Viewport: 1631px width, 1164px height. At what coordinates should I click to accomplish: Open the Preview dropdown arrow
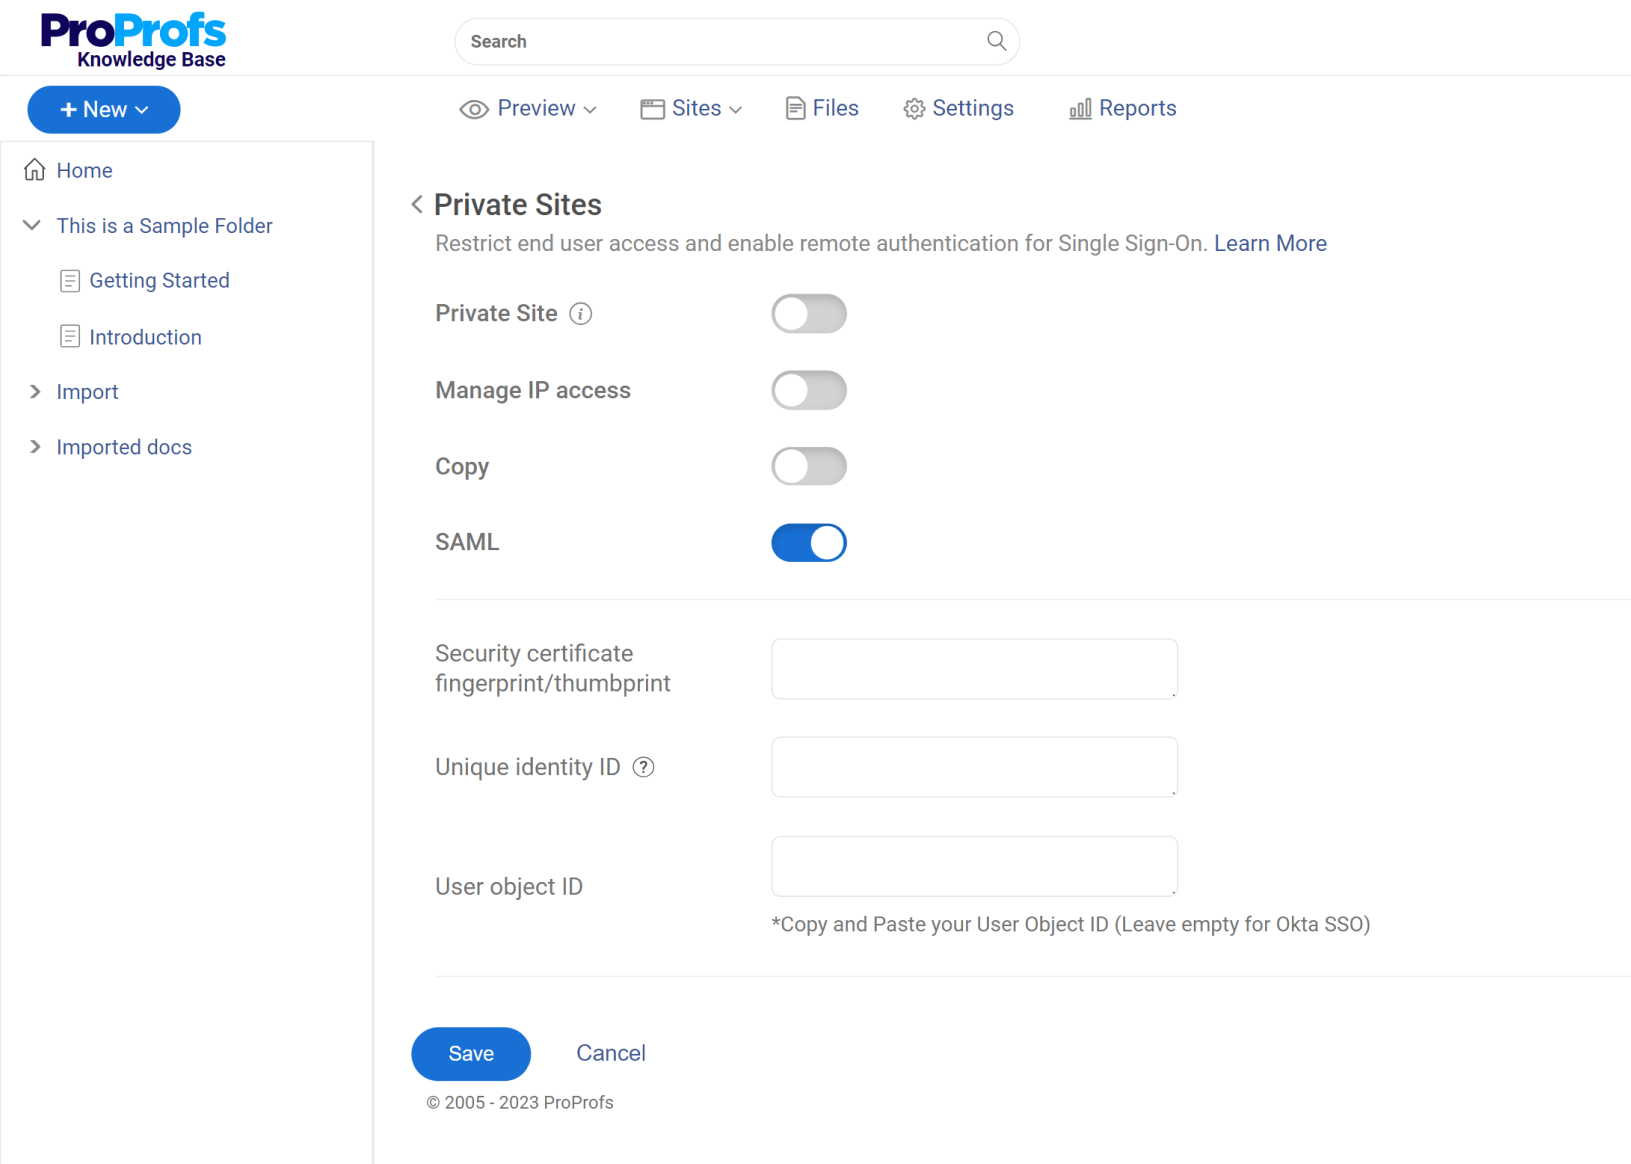pos(590,110)
